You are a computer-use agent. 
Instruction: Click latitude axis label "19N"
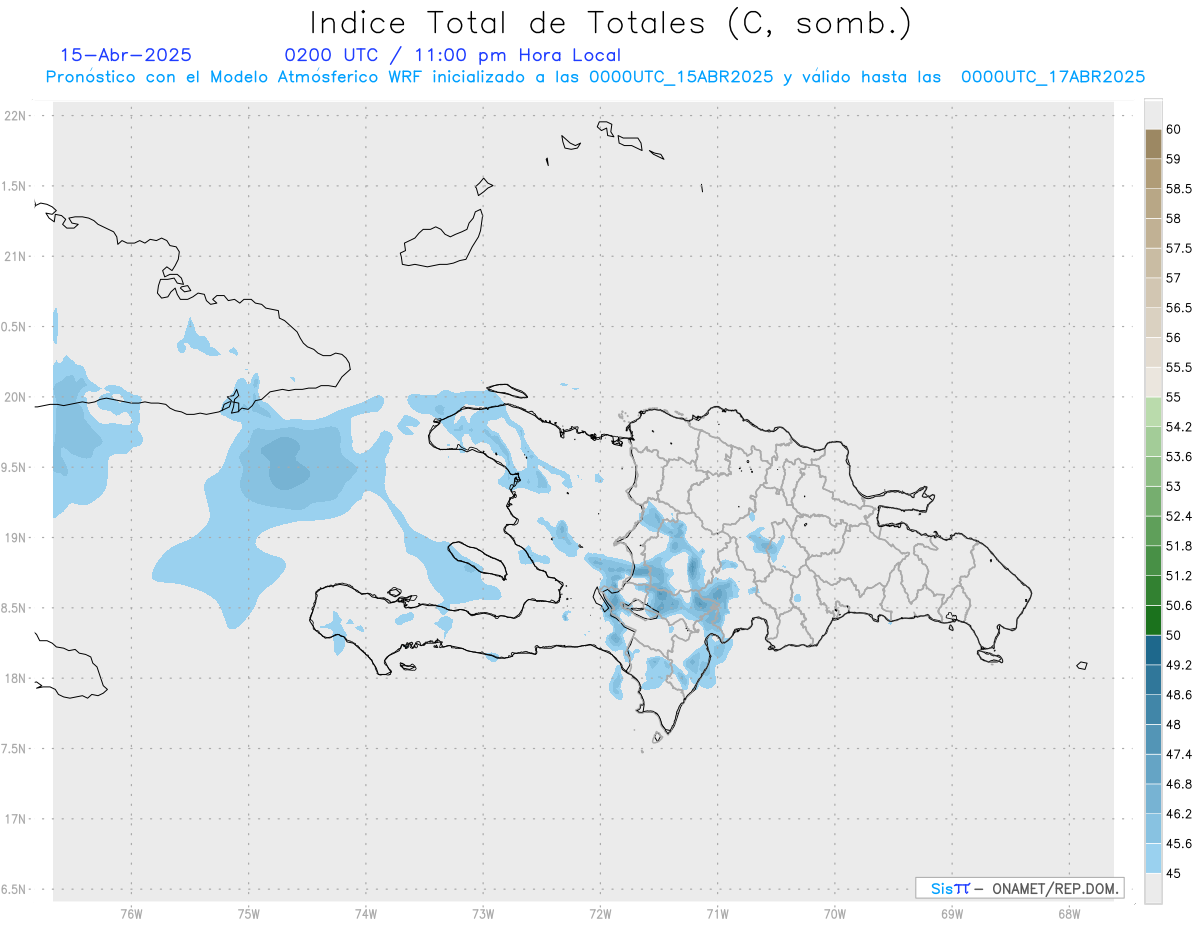[x=15, y=538]
